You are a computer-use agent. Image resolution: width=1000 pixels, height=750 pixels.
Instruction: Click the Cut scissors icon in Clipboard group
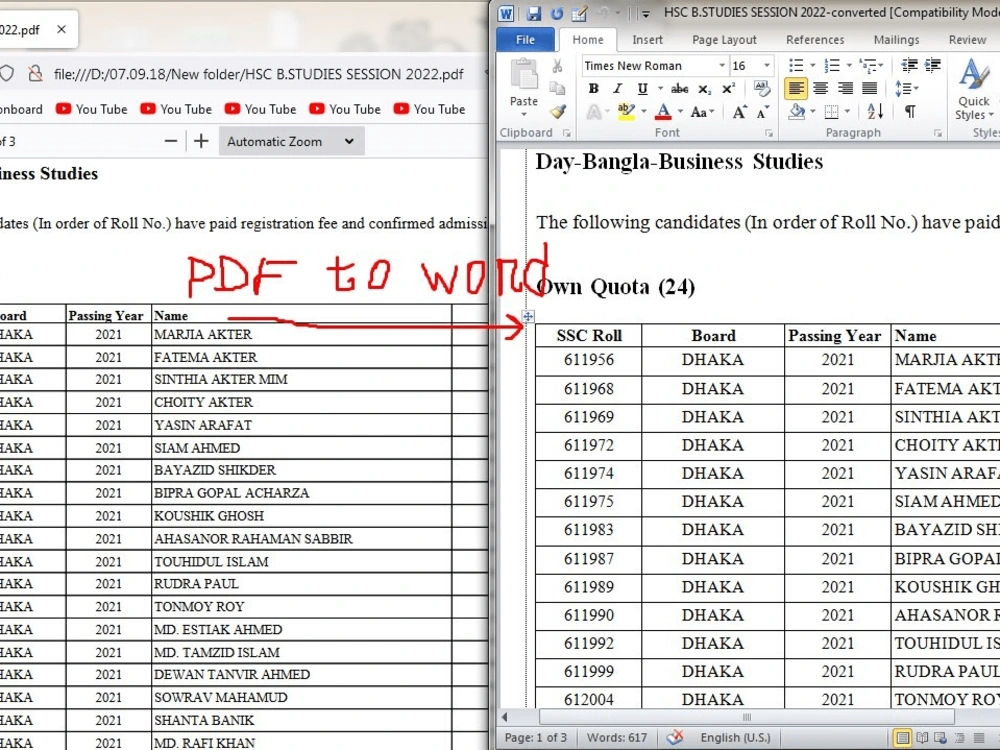(557, 66)
